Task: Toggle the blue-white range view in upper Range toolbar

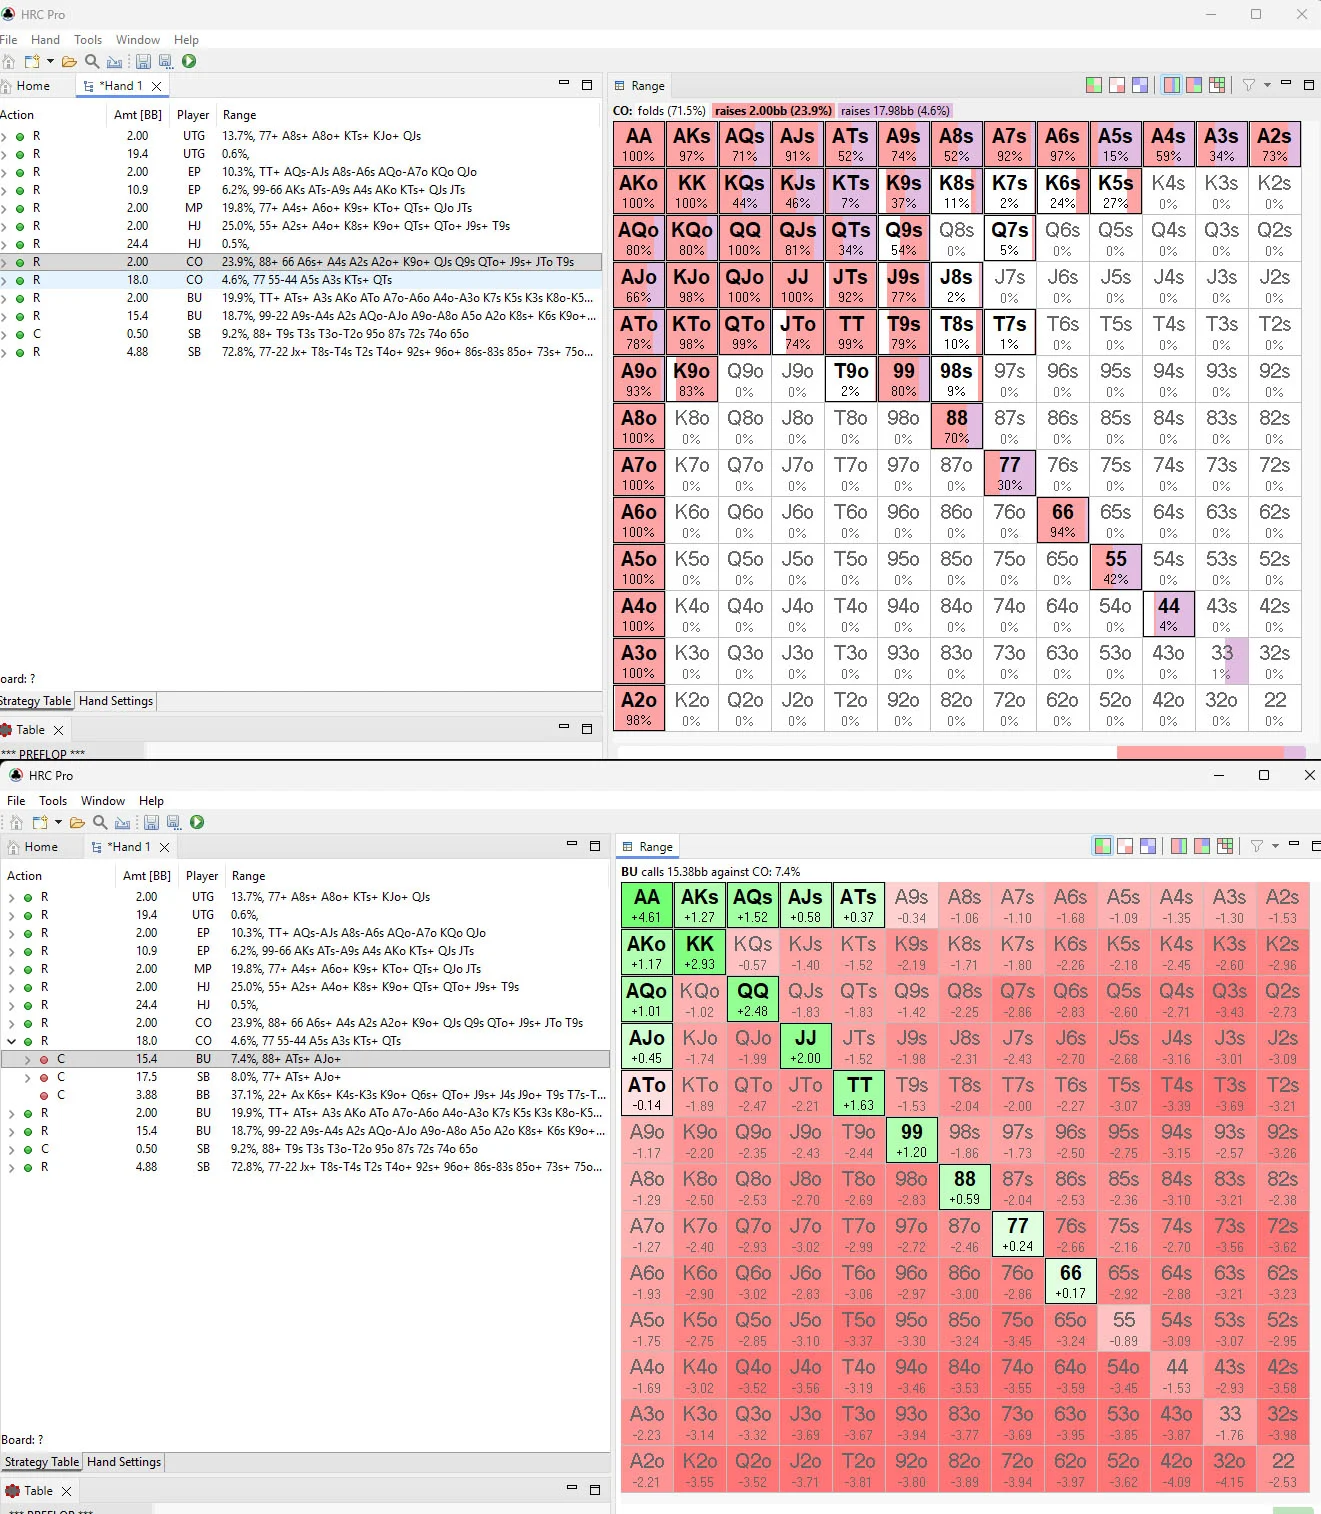Action: click(1140, 85)
